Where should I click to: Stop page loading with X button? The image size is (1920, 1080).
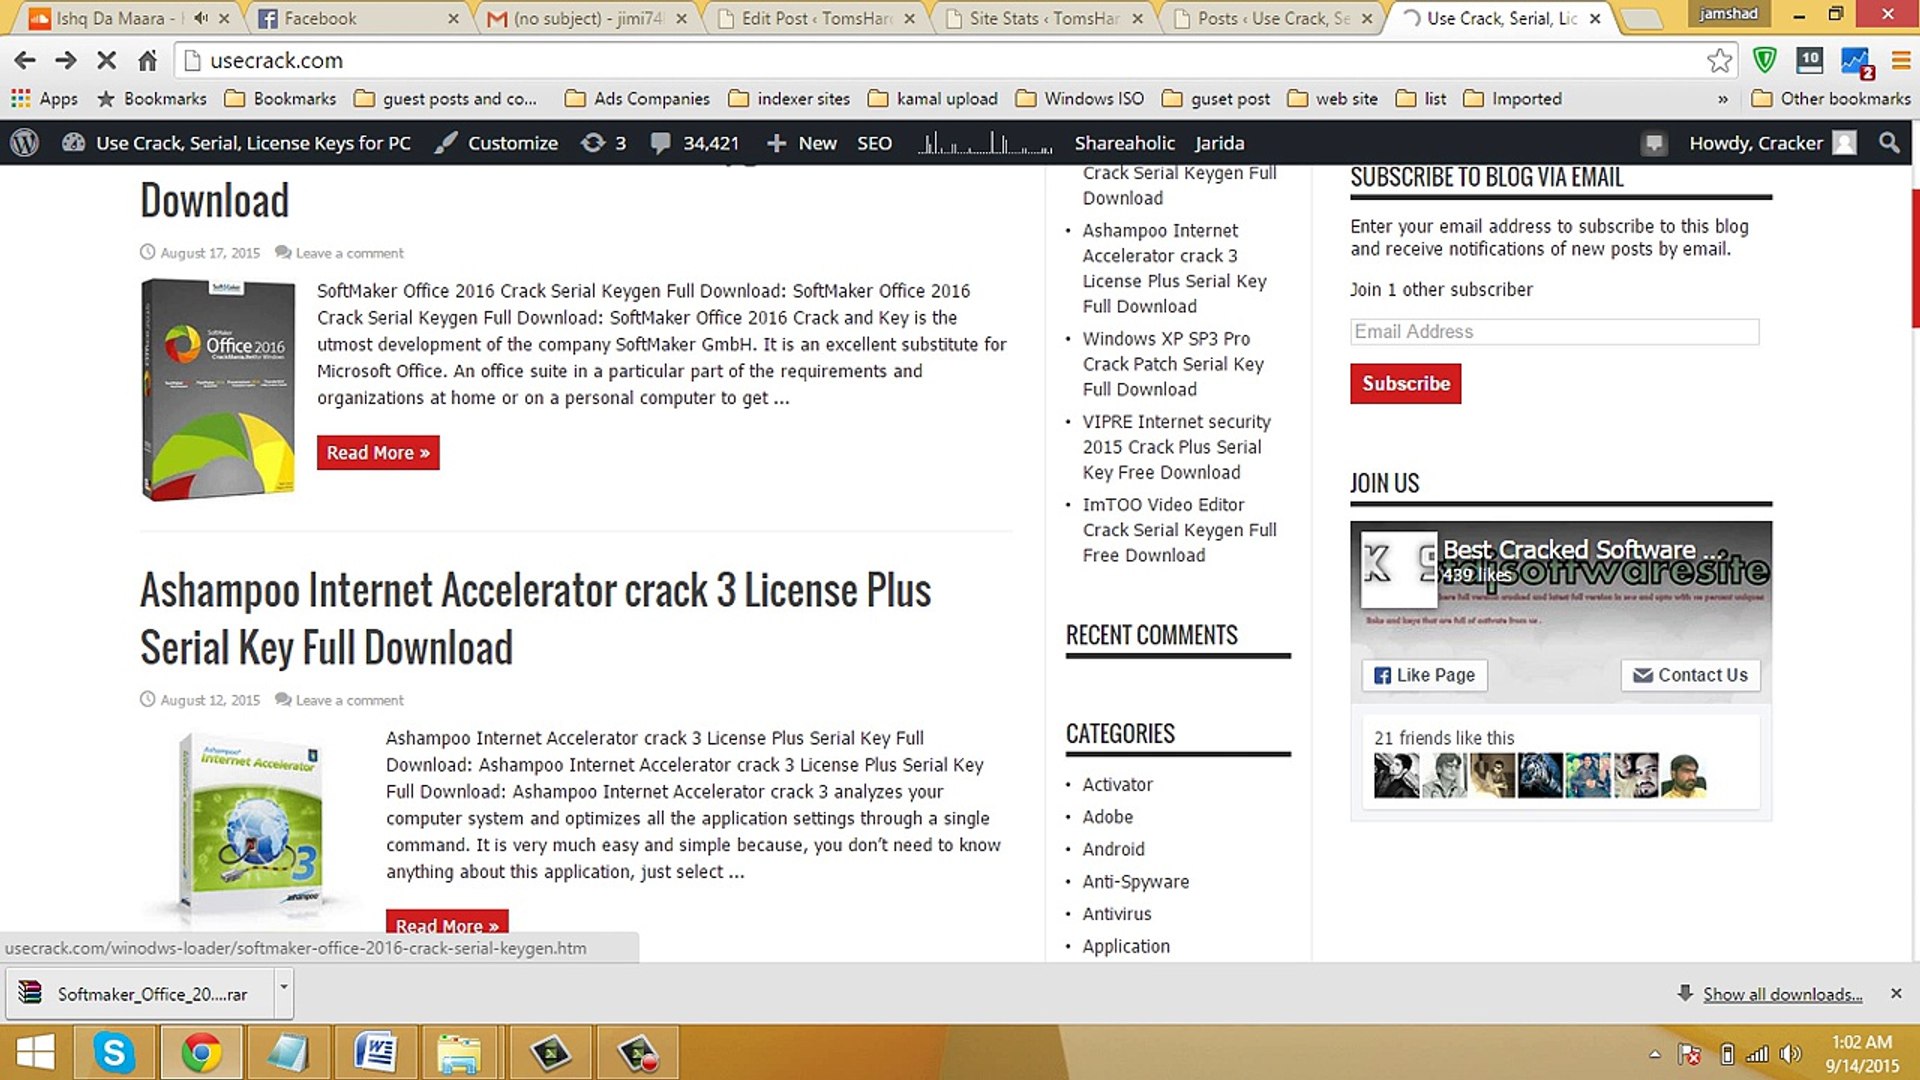(106, 61)
